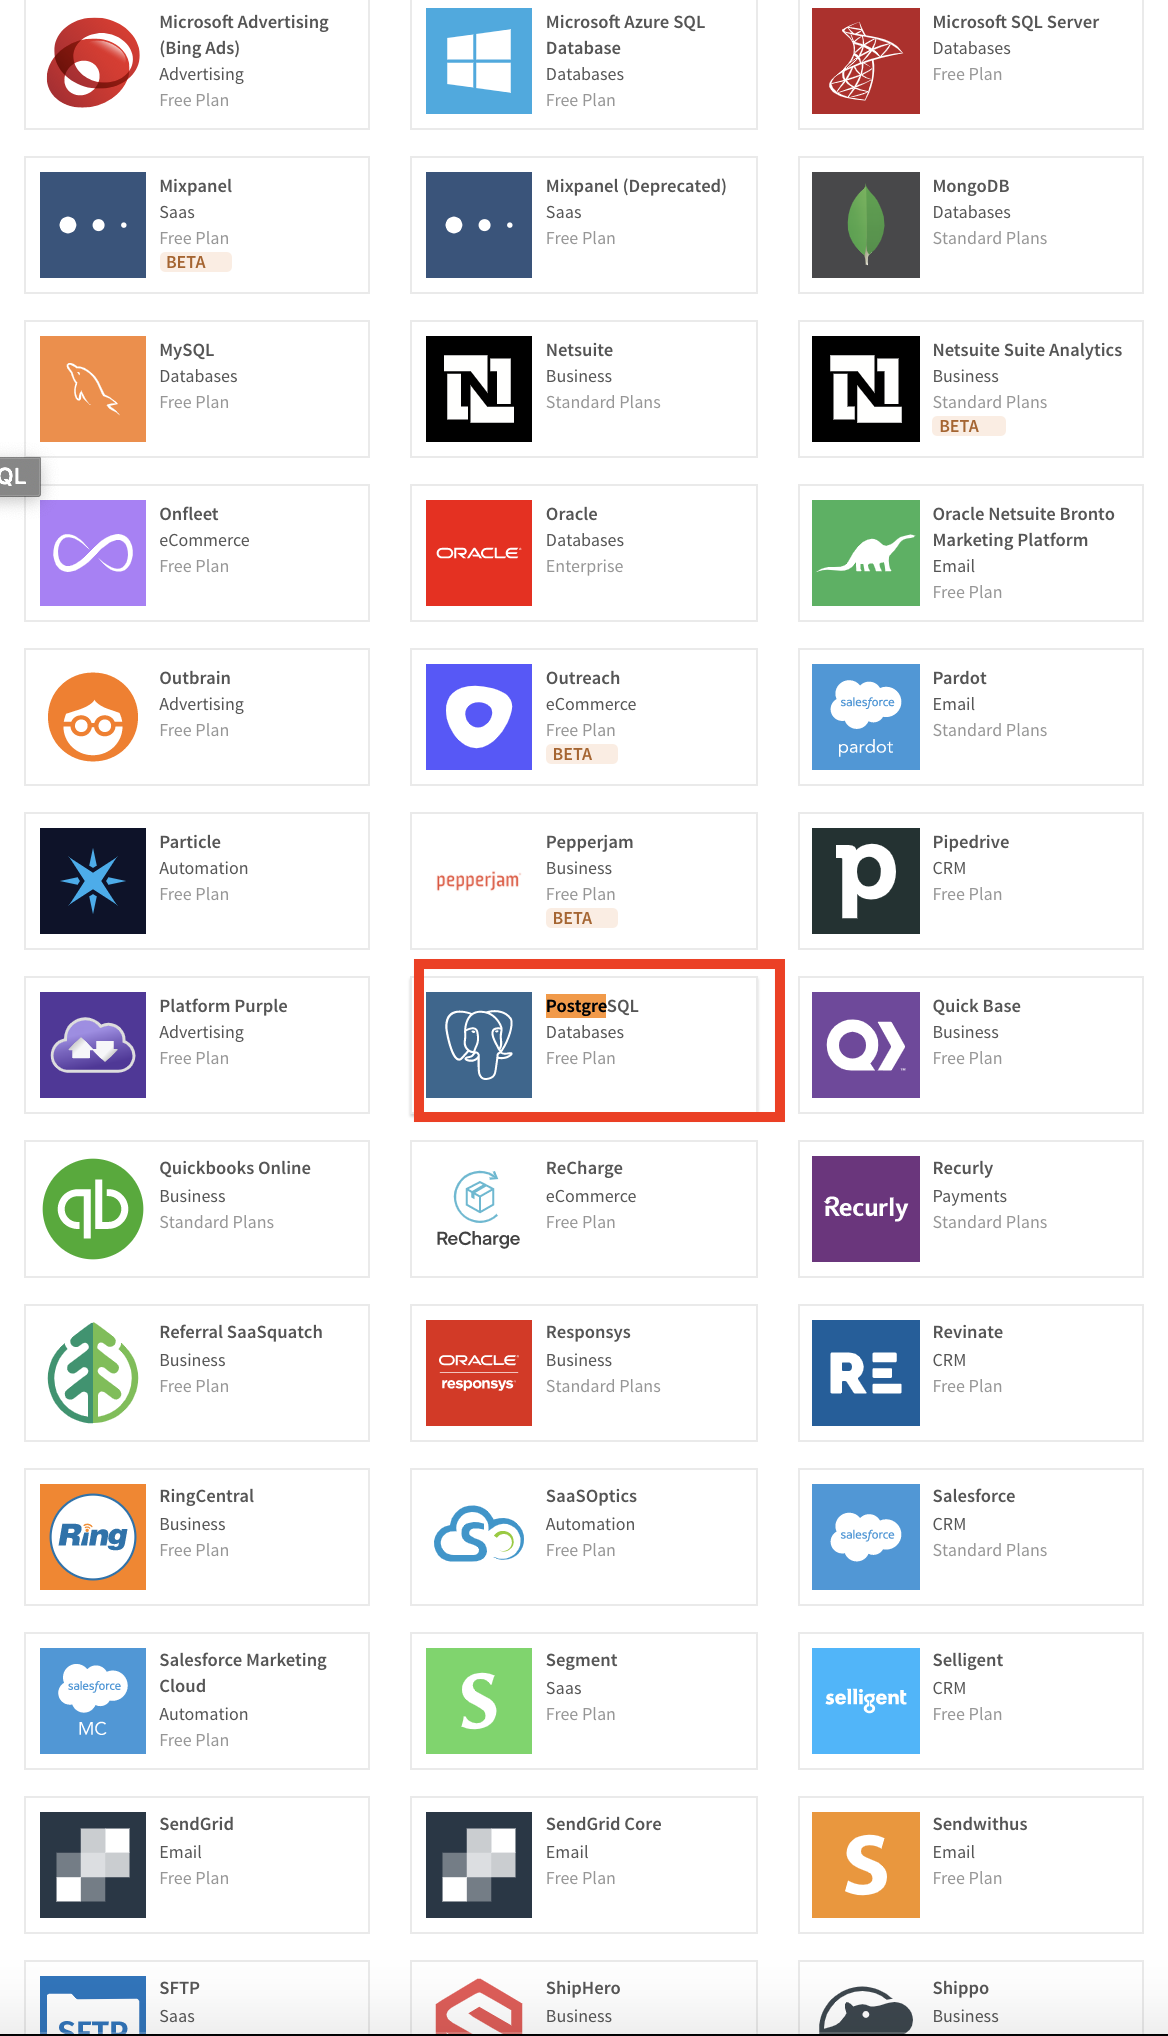The height and width of the screenshot is (2036, 1168).
Task: Click the Salesforce CRM cloud logo
Action: pos(866,1537)
